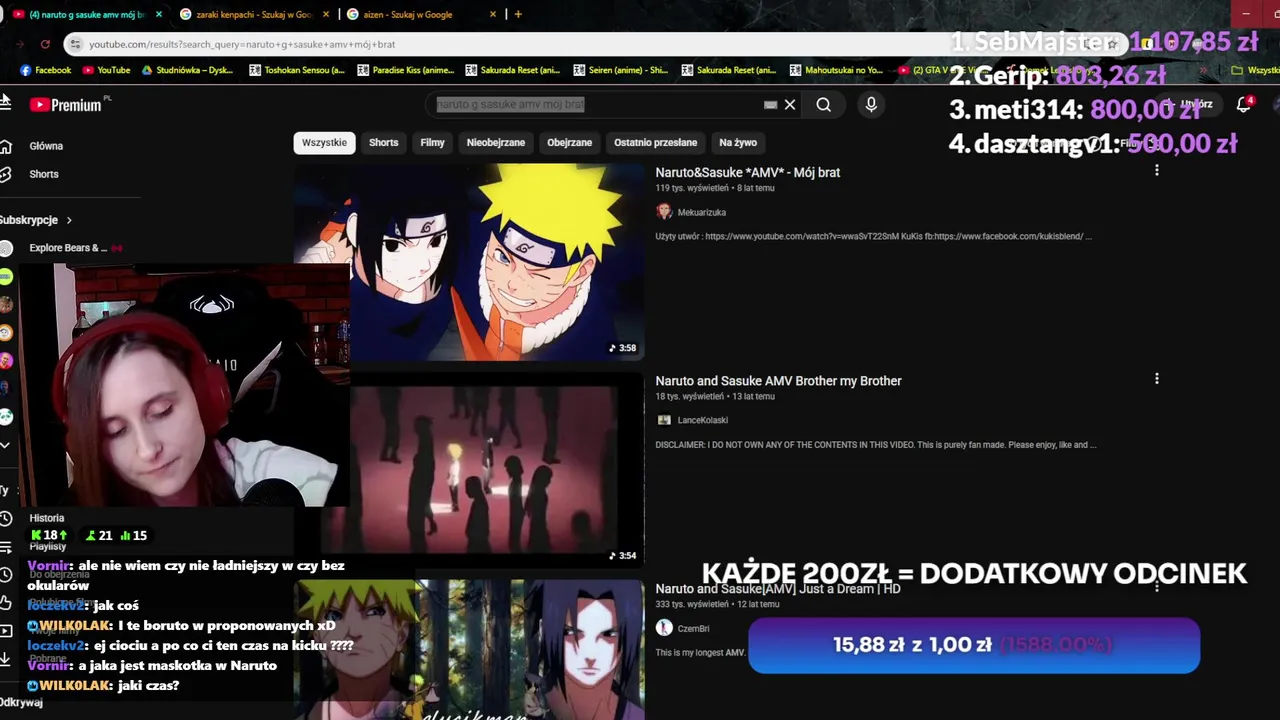Click the Mekuarizuka channel avatar

click(x=664, y=212)
